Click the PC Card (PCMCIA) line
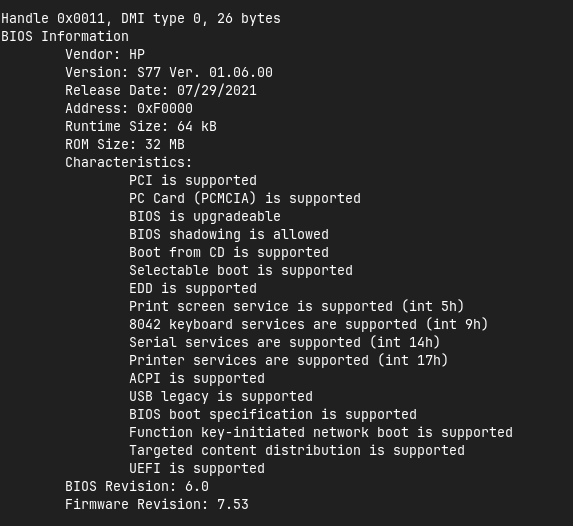The height and width of the screenshot is (526, 573). (245, 198)
